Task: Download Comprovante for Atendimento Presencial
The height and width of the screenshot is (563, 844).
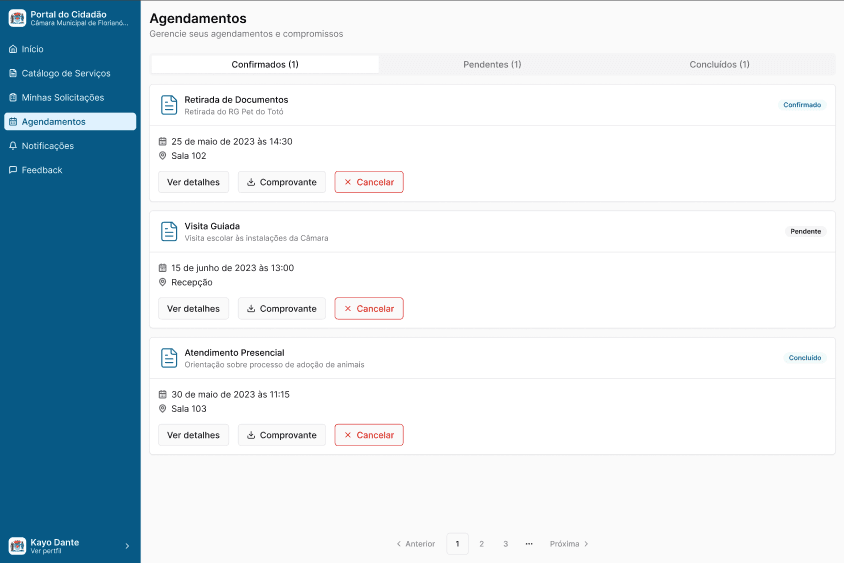Action: coord(282,435)
